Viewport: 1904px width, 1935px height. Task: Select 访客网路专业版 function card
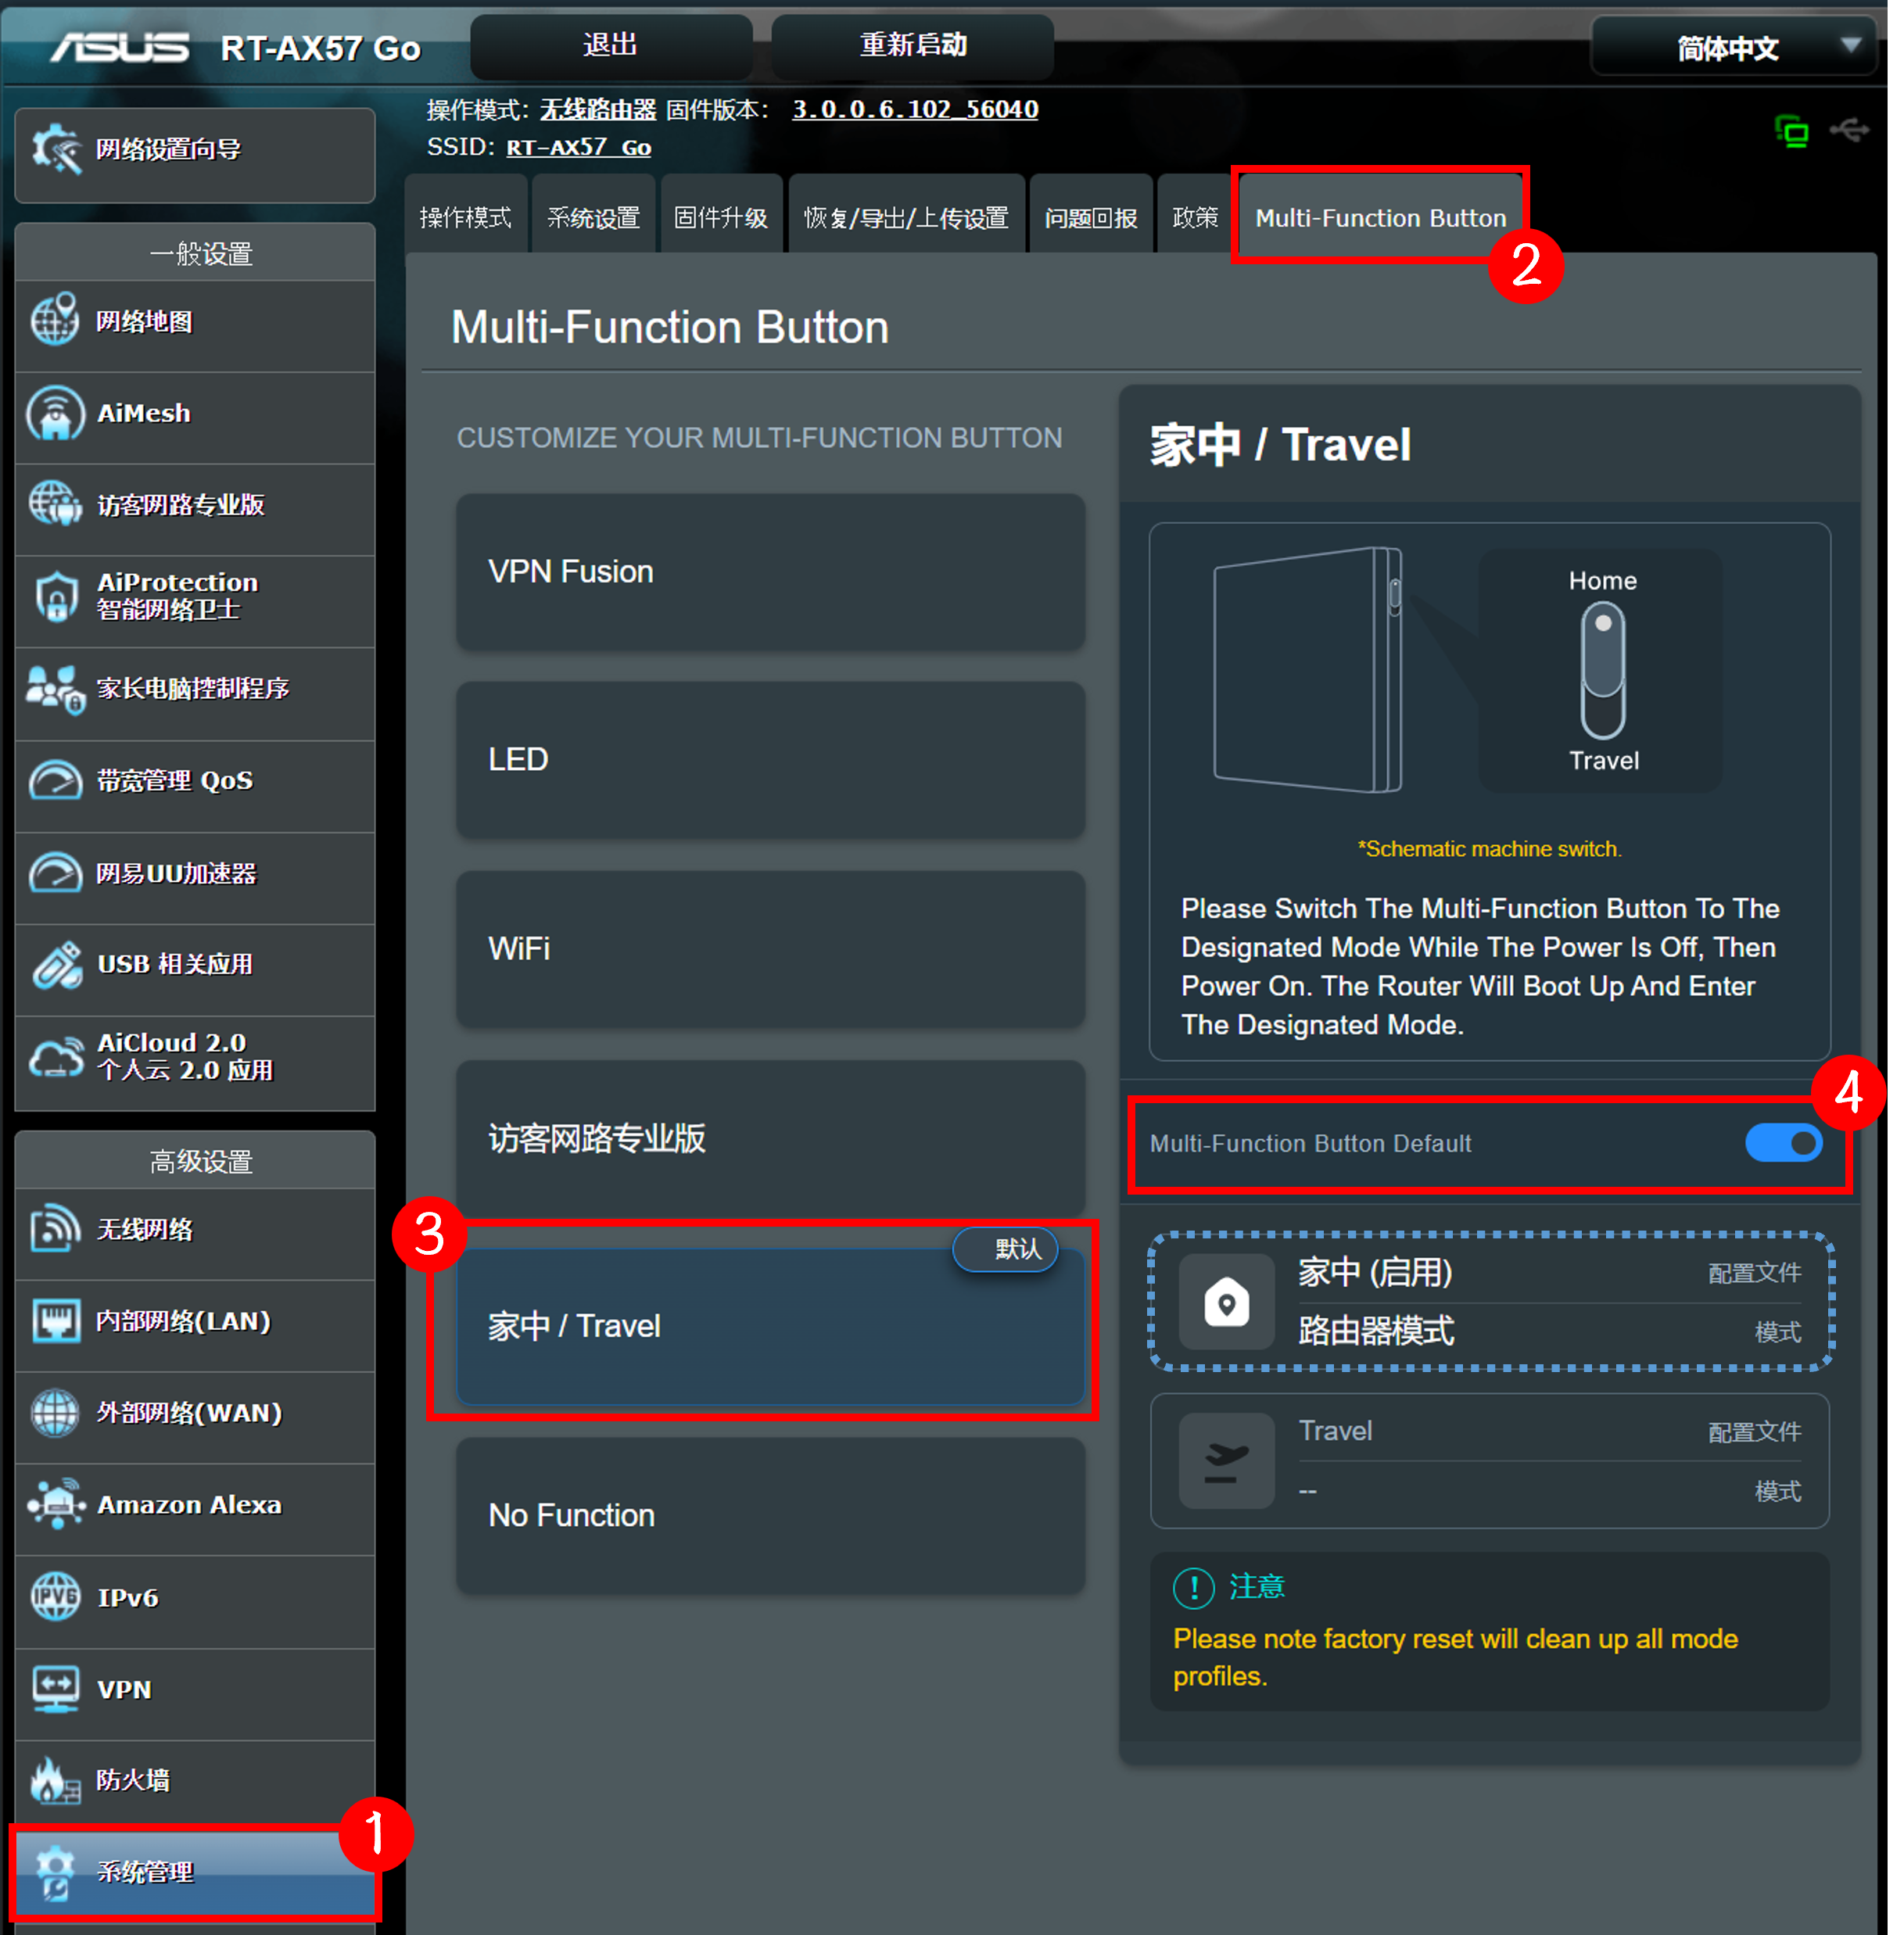click(770, 1137)
